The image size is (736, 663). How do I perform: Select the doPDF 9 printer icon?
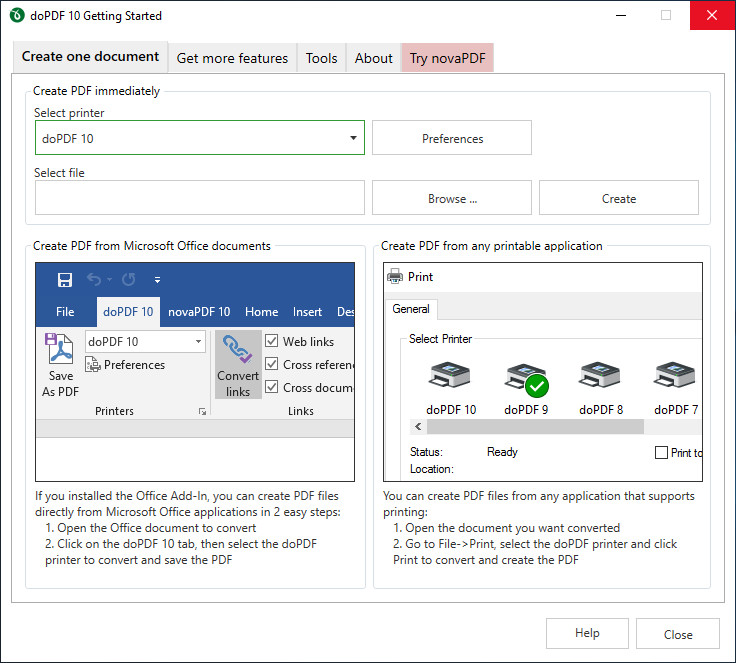(x=526, y=378)
